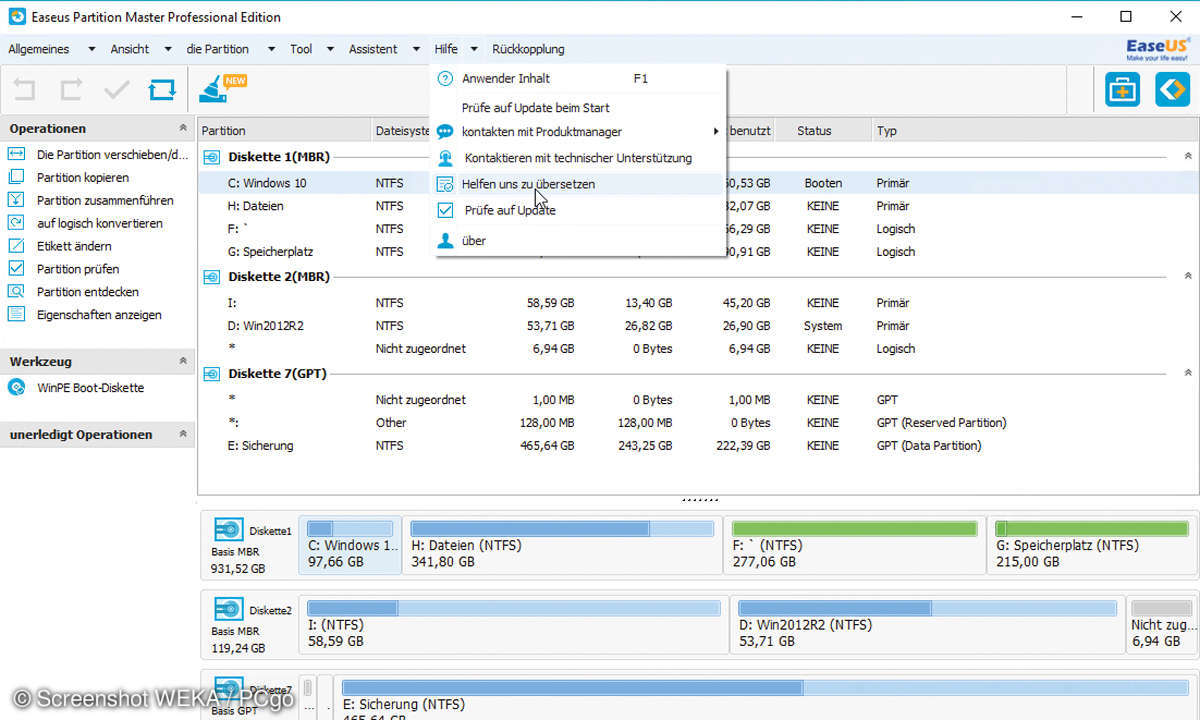1200x720 pixels.
Task: Click Eigenschaften anzeigen operation text
Action: coord(99,314)
